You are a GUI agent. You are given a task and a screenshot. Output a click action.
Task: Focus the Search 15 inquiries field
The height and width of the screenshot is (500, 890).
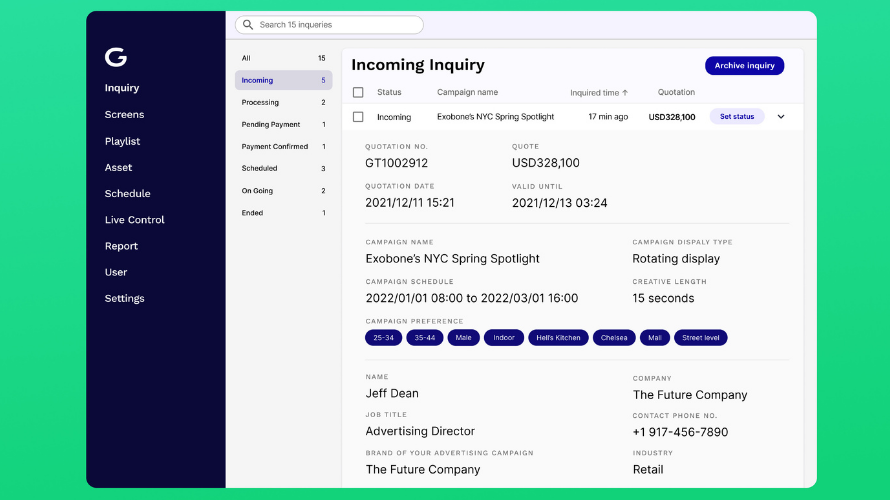329,25
